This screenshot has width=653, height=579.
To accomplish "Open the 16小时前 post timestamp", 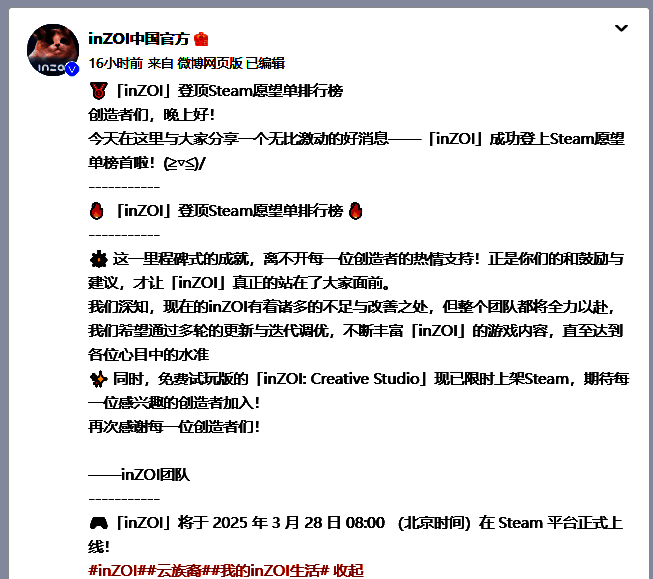I will 115,63.
